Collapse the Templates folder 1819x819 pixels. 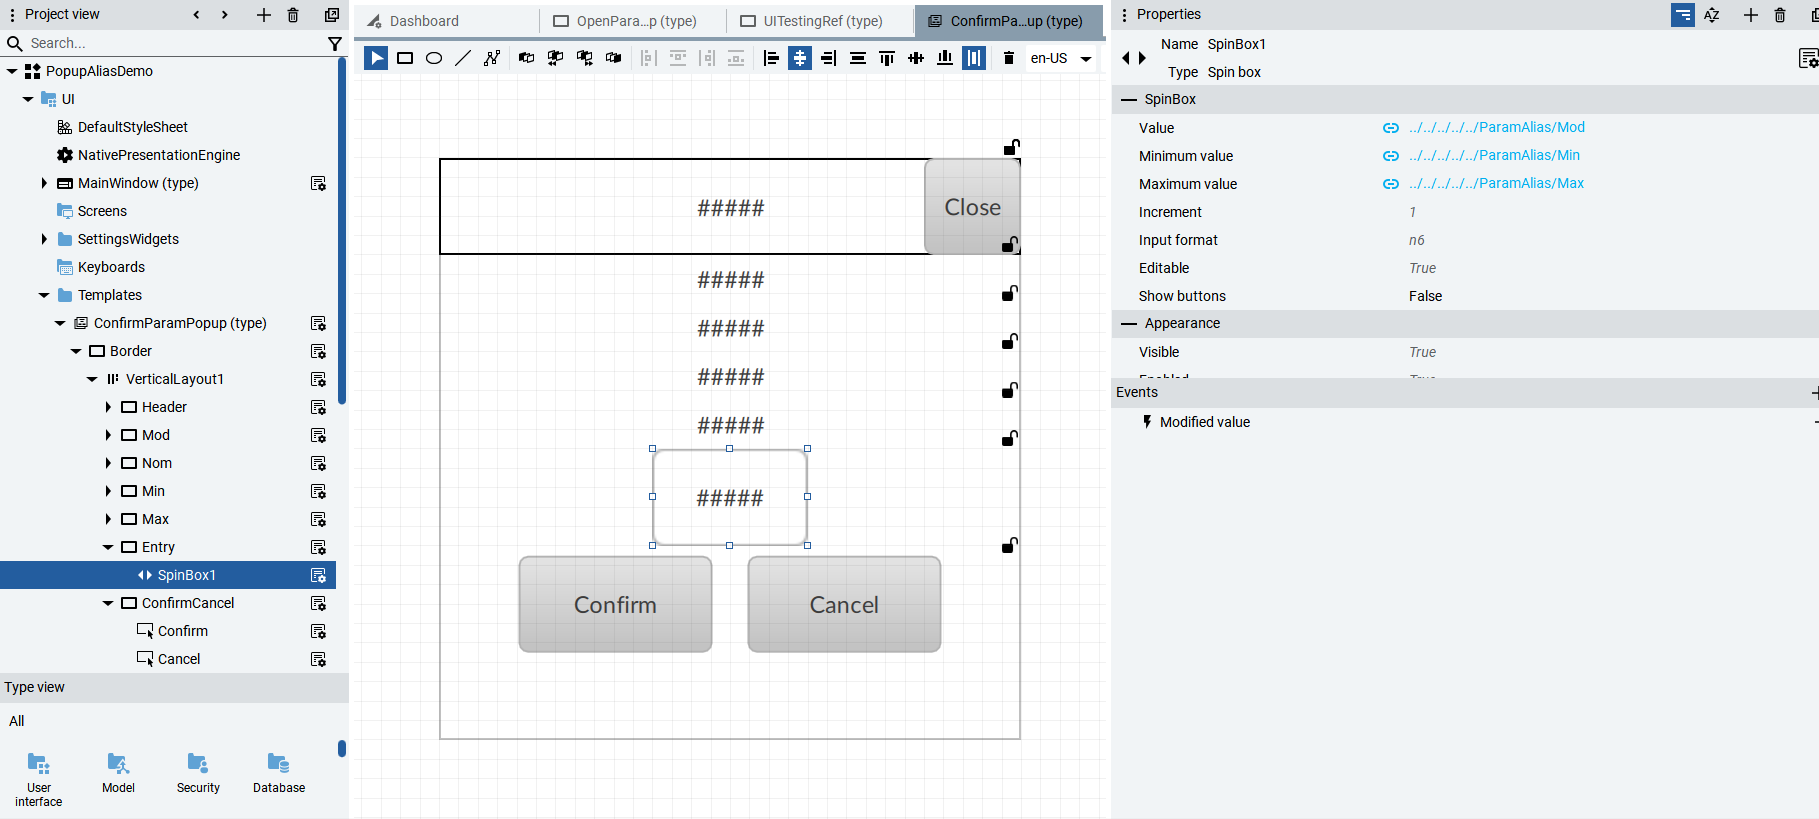[x=44, y=295]
